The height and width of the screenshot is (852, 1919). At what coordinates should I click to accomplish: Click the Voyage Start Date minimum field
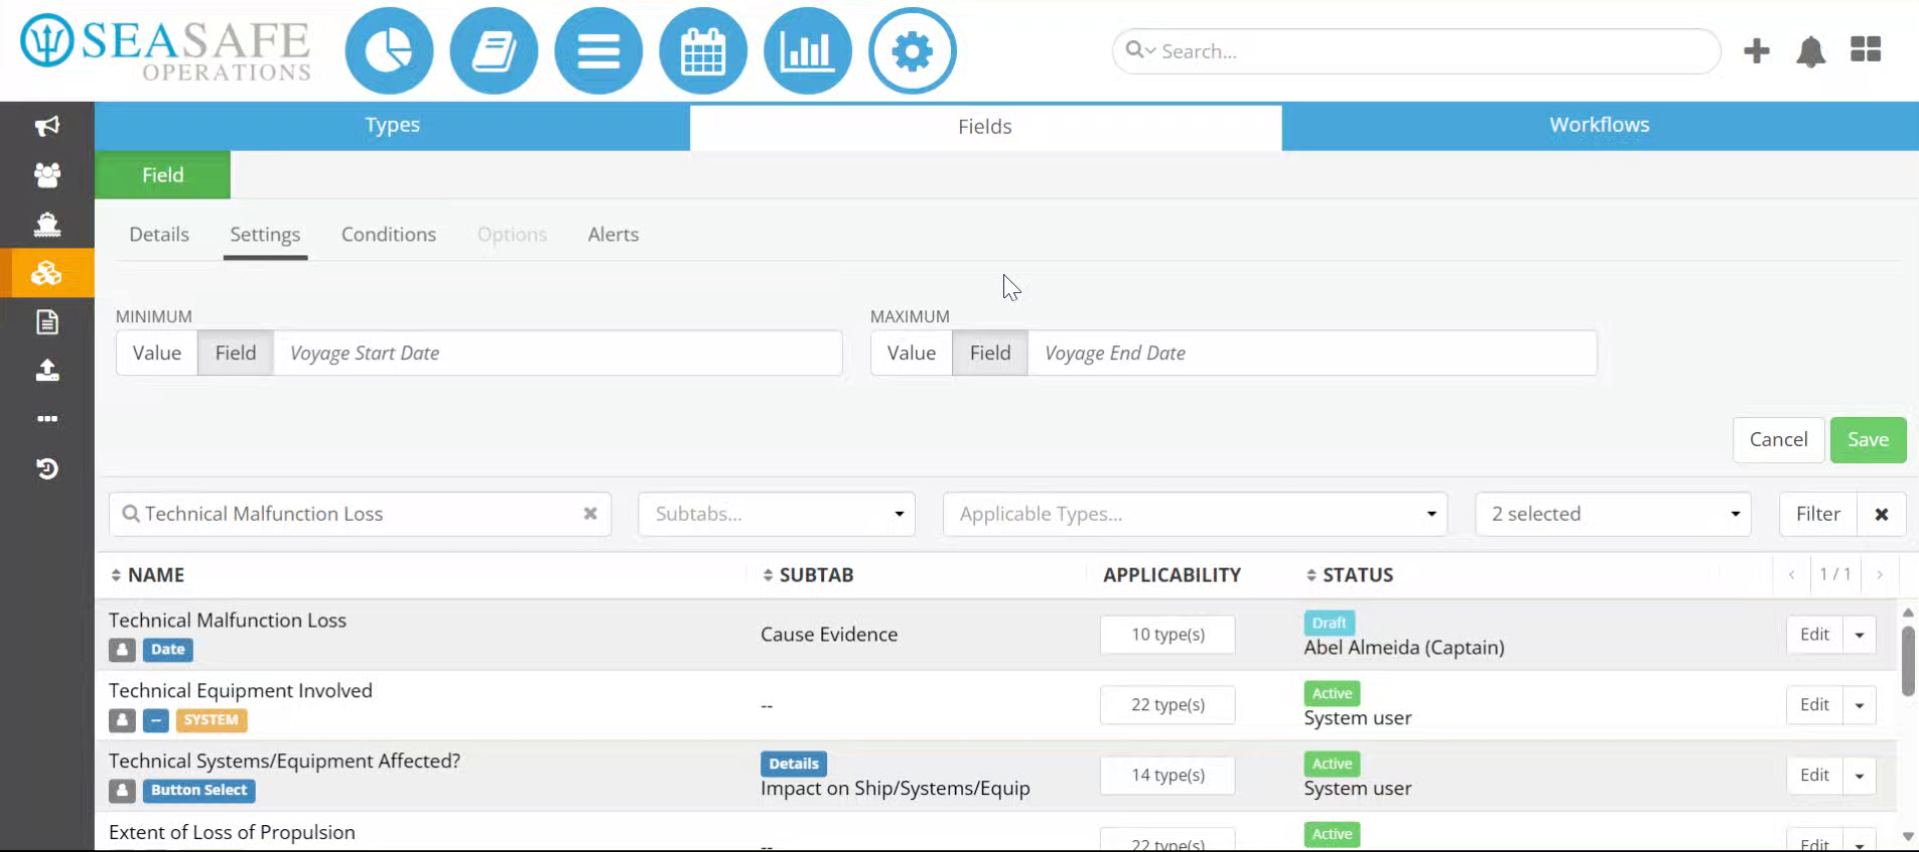(x=558, y=353)
